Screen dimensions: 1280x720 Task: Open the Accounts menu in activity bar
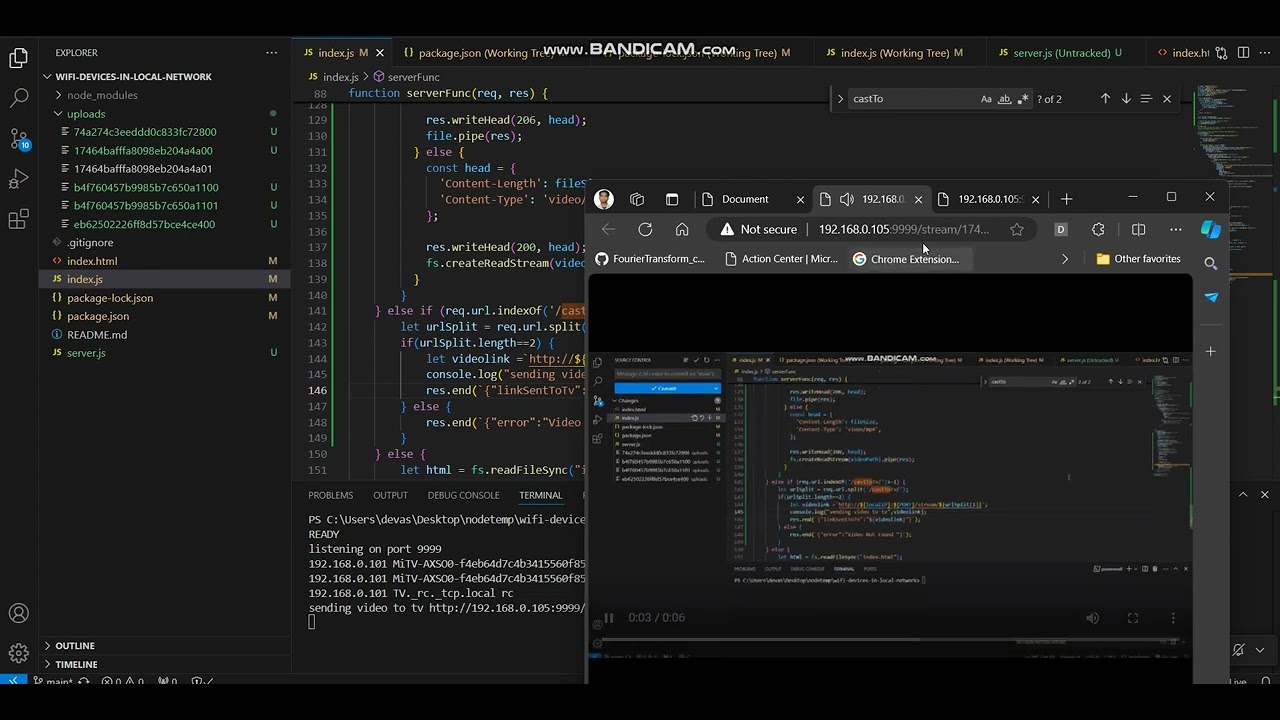[x=18, y=613]
